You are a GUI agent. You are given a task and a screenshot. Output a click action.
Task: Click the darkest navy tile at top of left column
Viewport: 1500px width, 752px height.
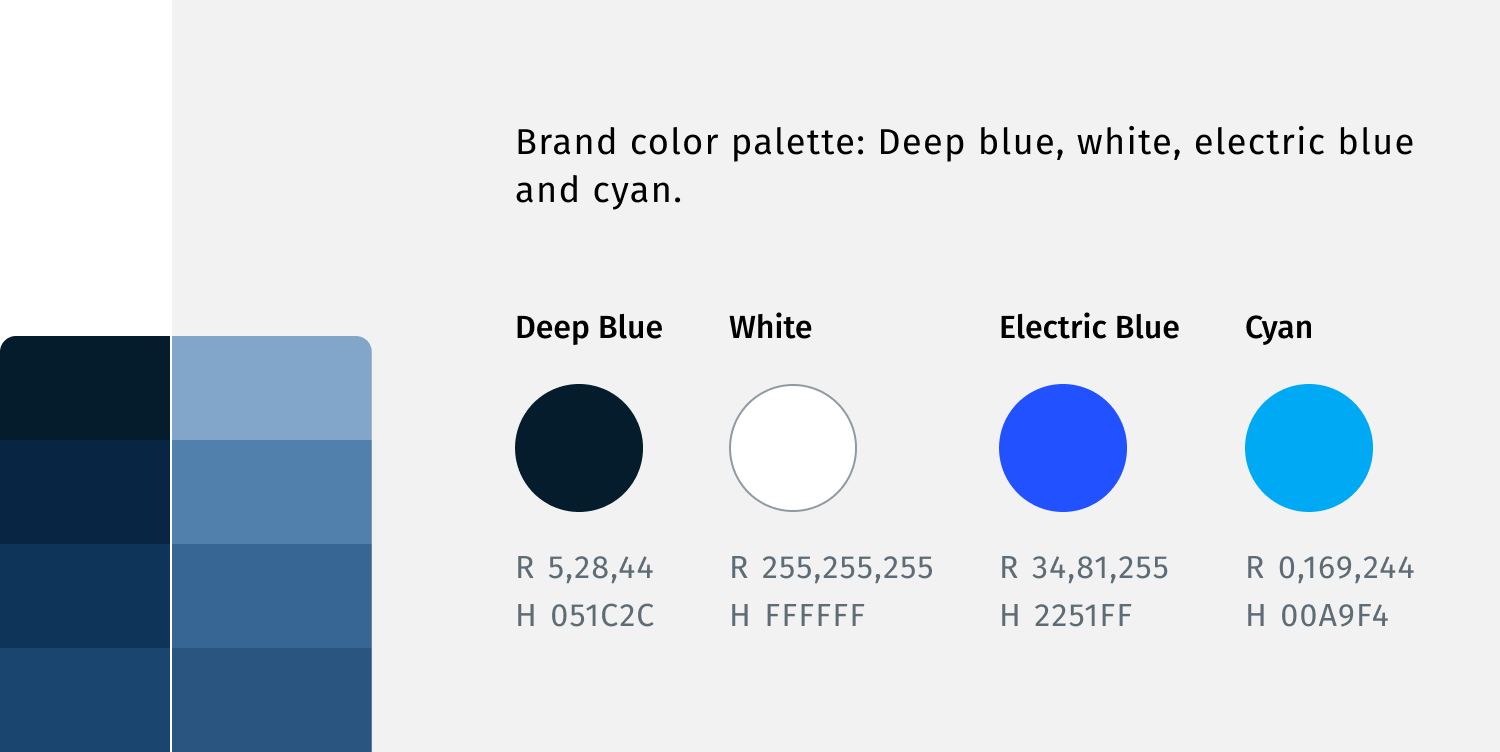pos(85,388)
